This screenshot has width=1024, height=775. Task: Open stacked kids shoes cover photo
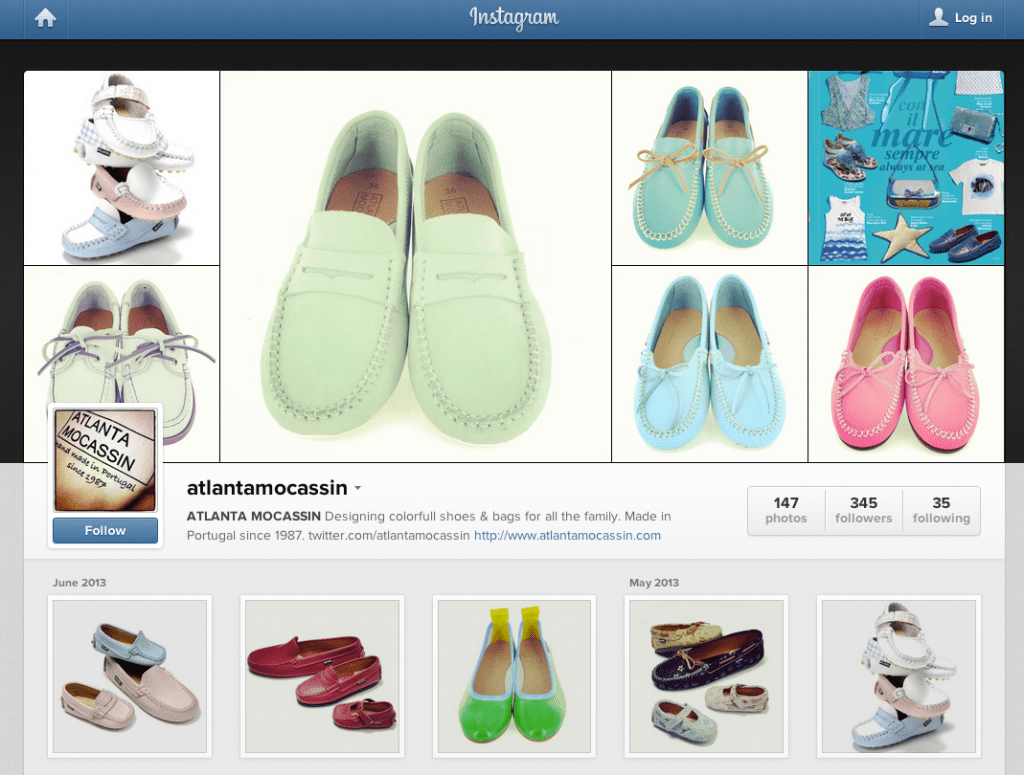click(x=121, y=168)
